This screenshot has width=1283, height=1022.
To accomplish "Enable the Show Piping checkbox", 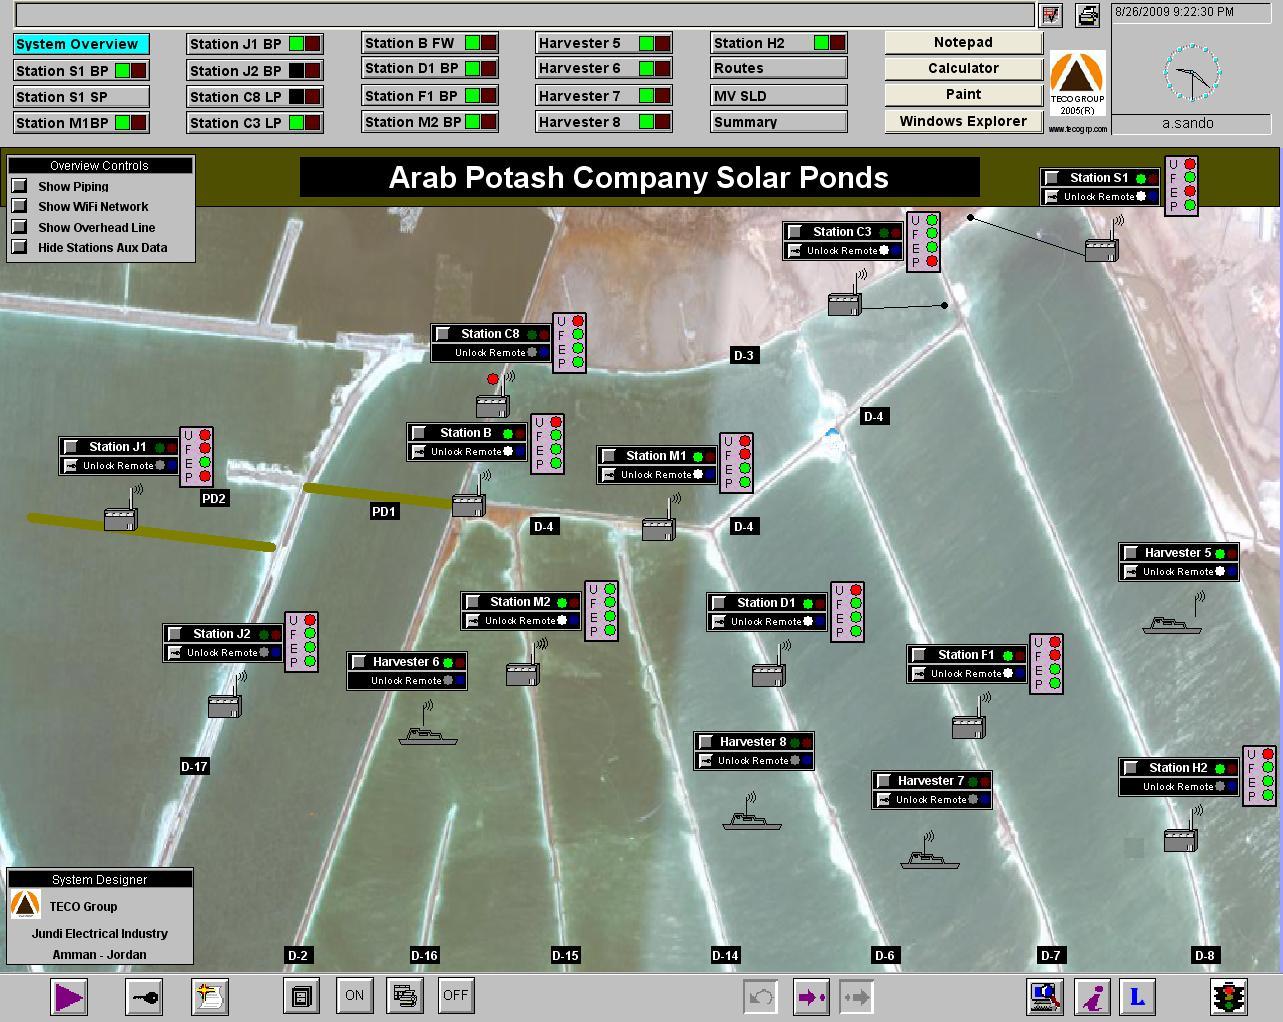I will click(20, 186).
